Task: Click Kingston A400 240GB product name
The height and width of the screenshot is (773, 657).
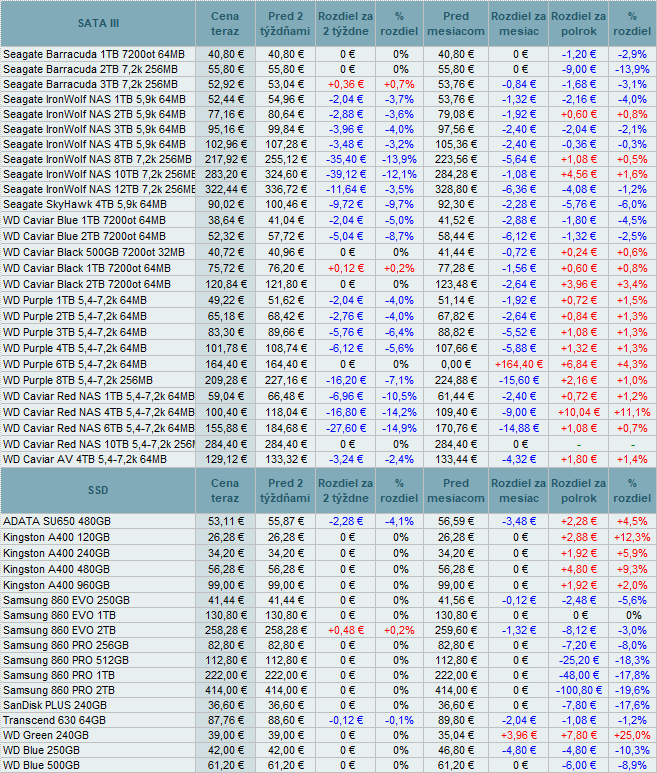Action: coord(56,554)
